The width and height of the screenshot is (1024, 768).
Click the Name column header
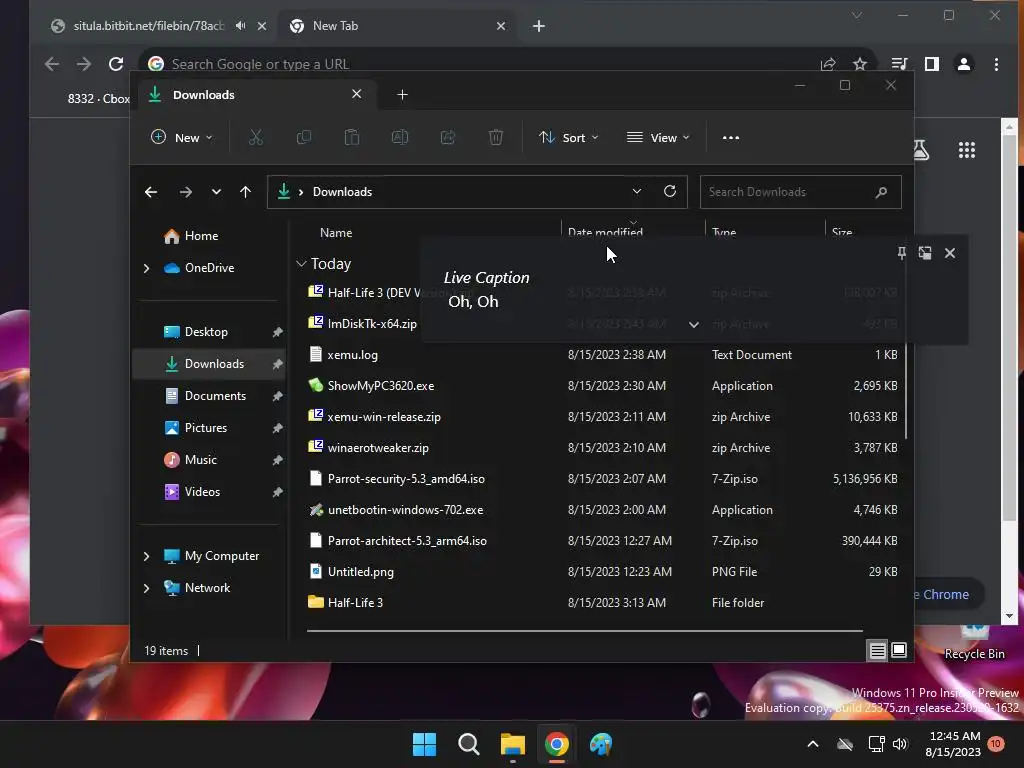(x=336, y=232)
